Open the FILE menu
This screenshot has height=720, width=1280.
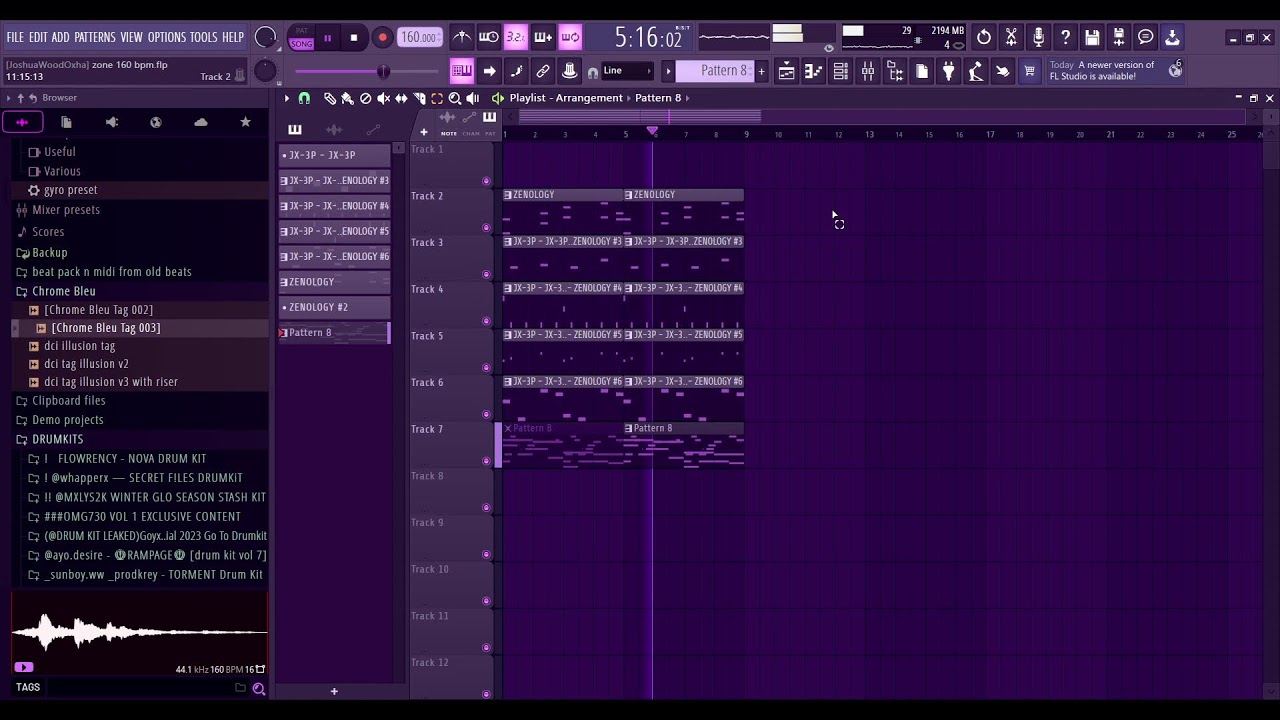point(15,37)
